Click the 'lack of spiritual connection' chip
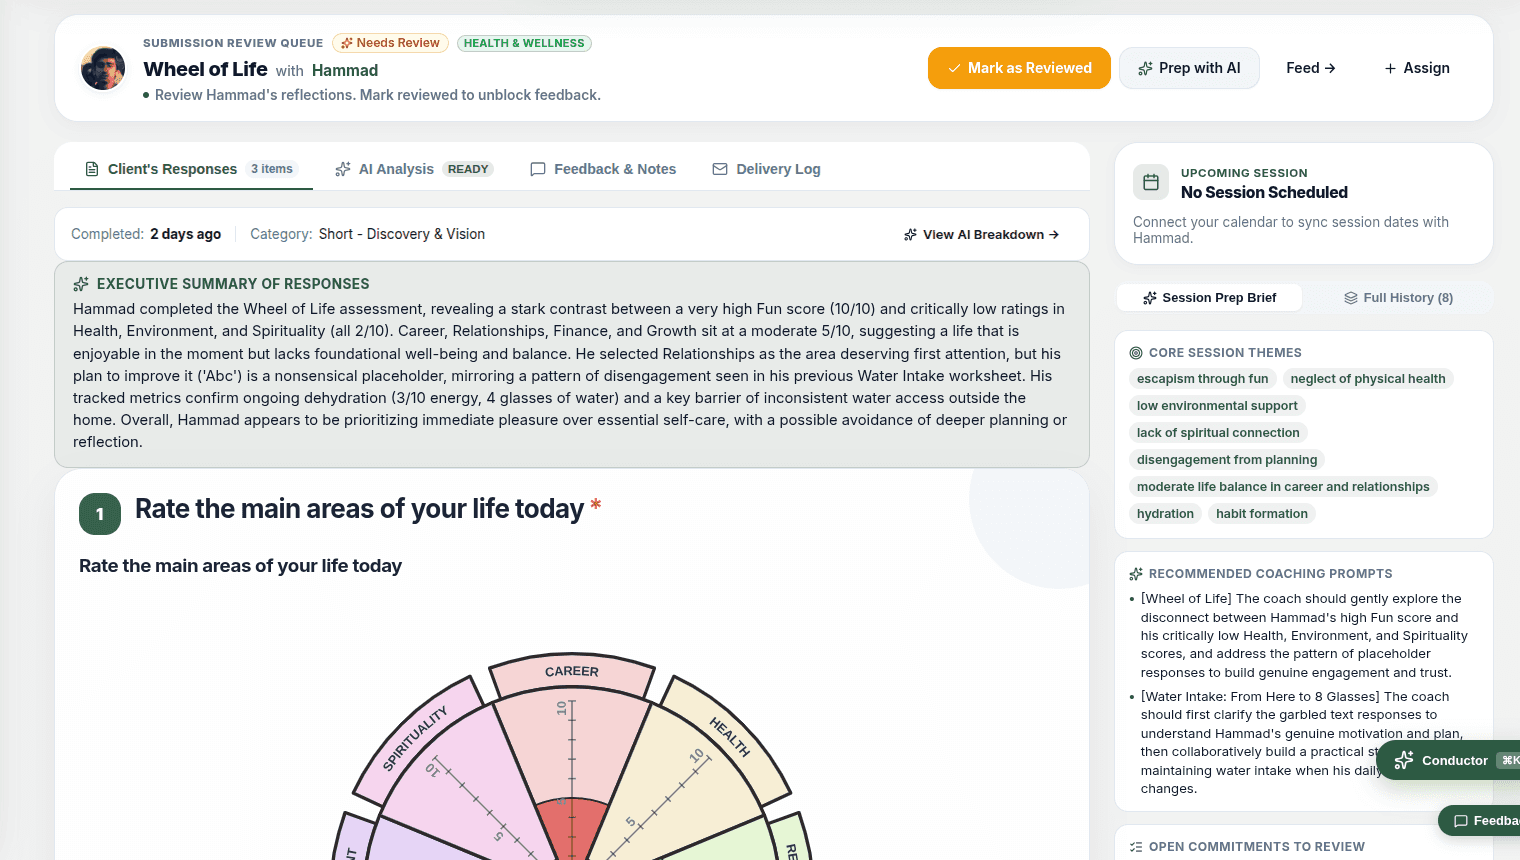1520x860 pixels. click(1218, 433)
